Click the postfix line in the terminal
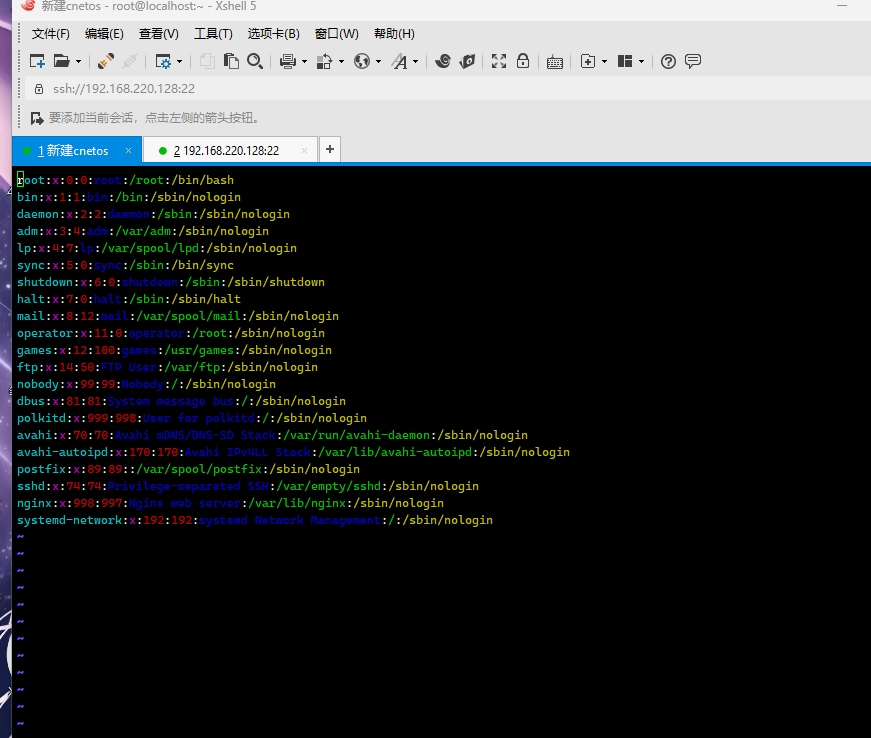Viewport: 871px width, 738px height. 188,469
